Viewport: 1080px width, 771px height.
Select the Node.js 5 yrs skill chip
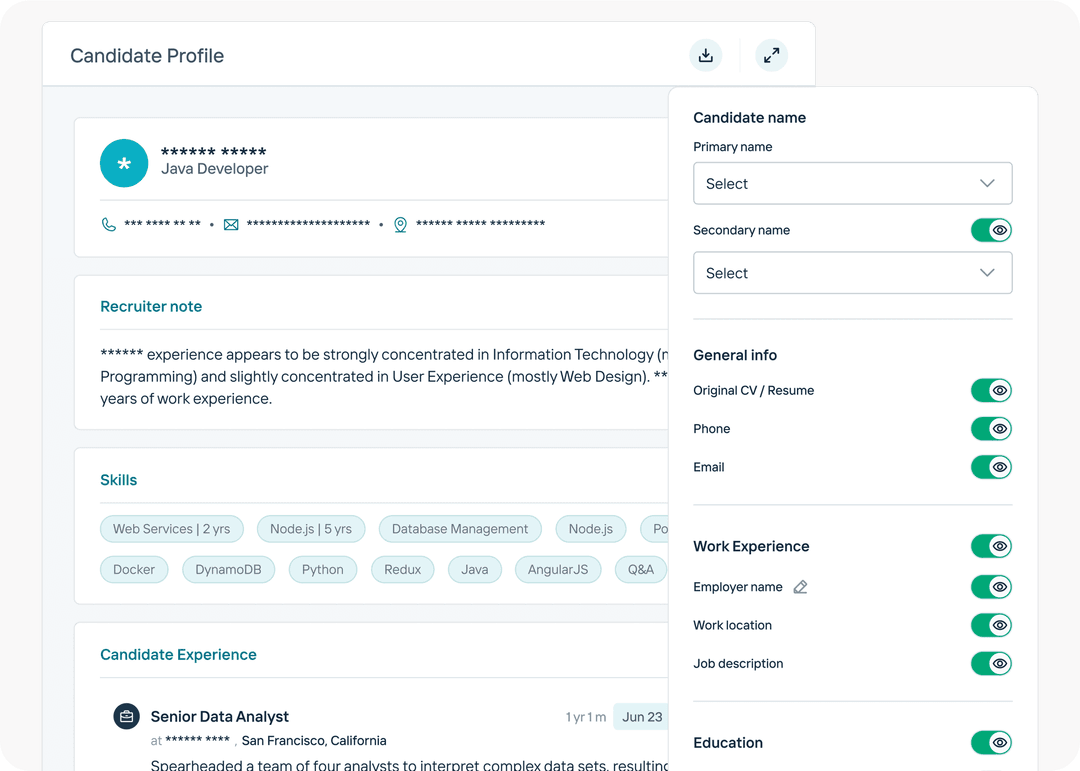point(311,529)
